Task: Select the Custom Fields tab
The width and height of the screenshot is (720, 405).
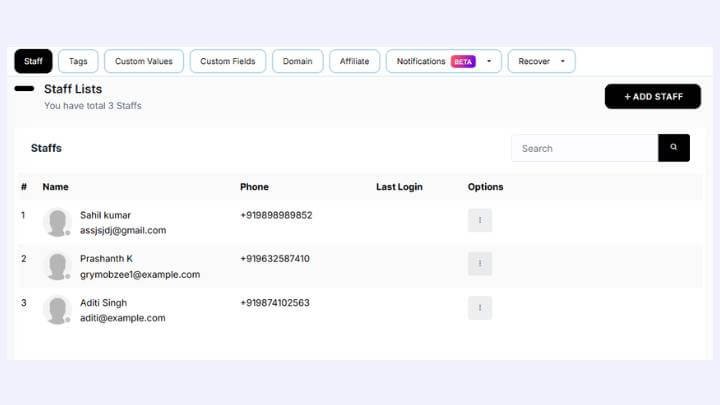Action: 228,61
